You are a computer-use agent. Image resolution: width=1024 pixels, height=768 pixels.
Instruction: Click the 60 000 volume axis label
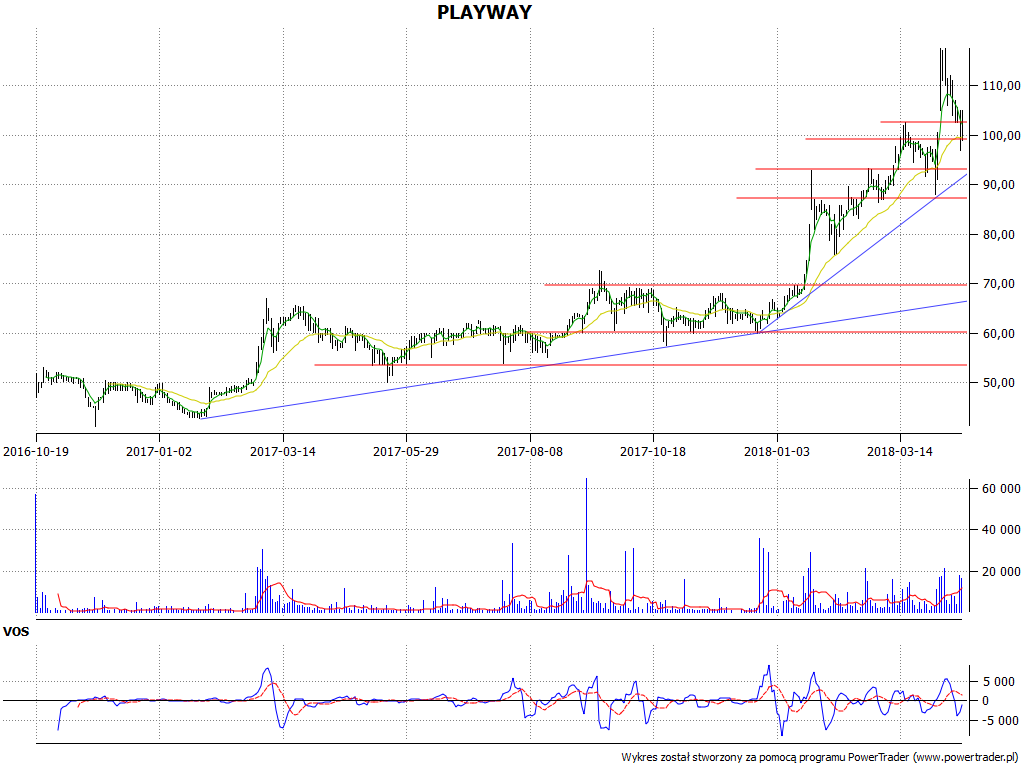pyautogui.click(x=1000, y=488)
